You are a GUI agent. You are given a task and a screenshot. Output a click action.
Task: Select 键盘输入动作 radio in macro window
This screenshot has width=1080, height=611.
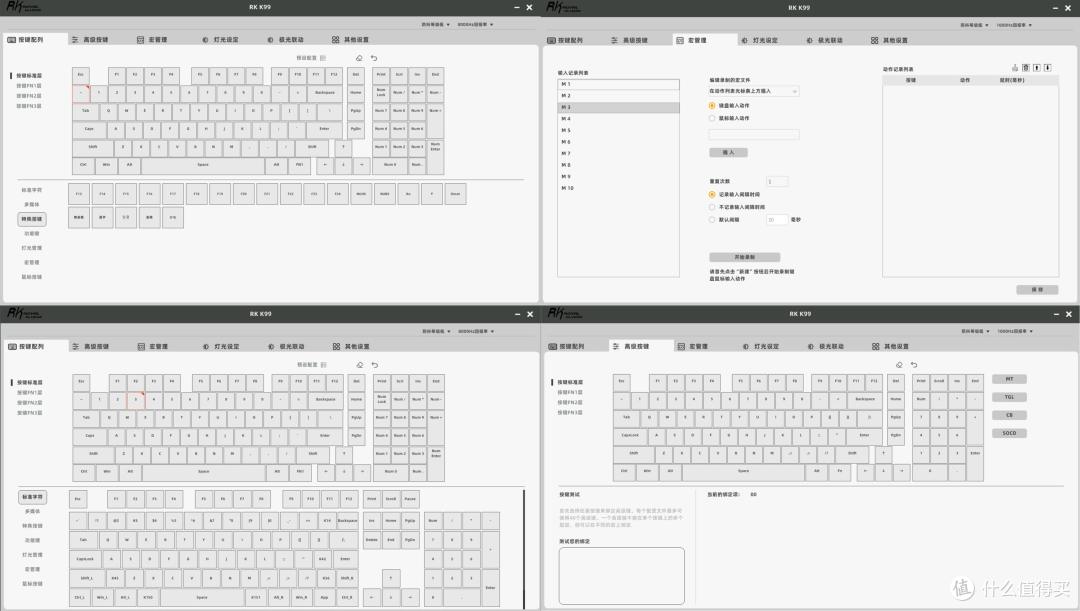pyautogui.click(x=712, y=105)
